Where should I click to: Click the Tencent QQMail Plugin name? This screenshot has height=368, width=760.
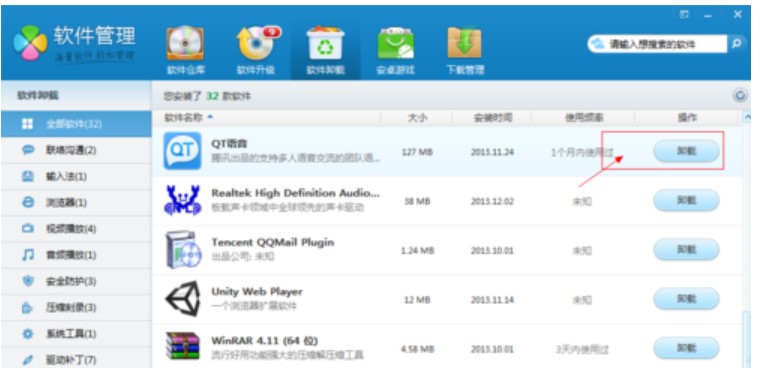pyautogui.click(x=273, y=242)
